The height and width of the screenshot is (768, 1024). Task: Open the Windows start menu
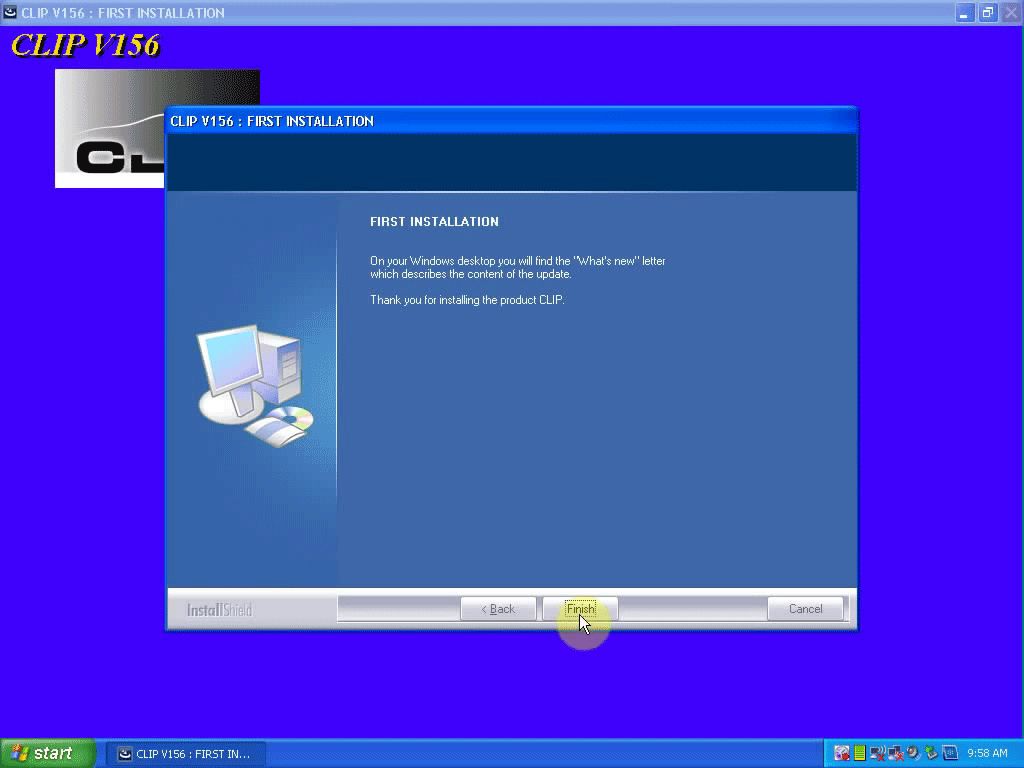tap(48, 753)
